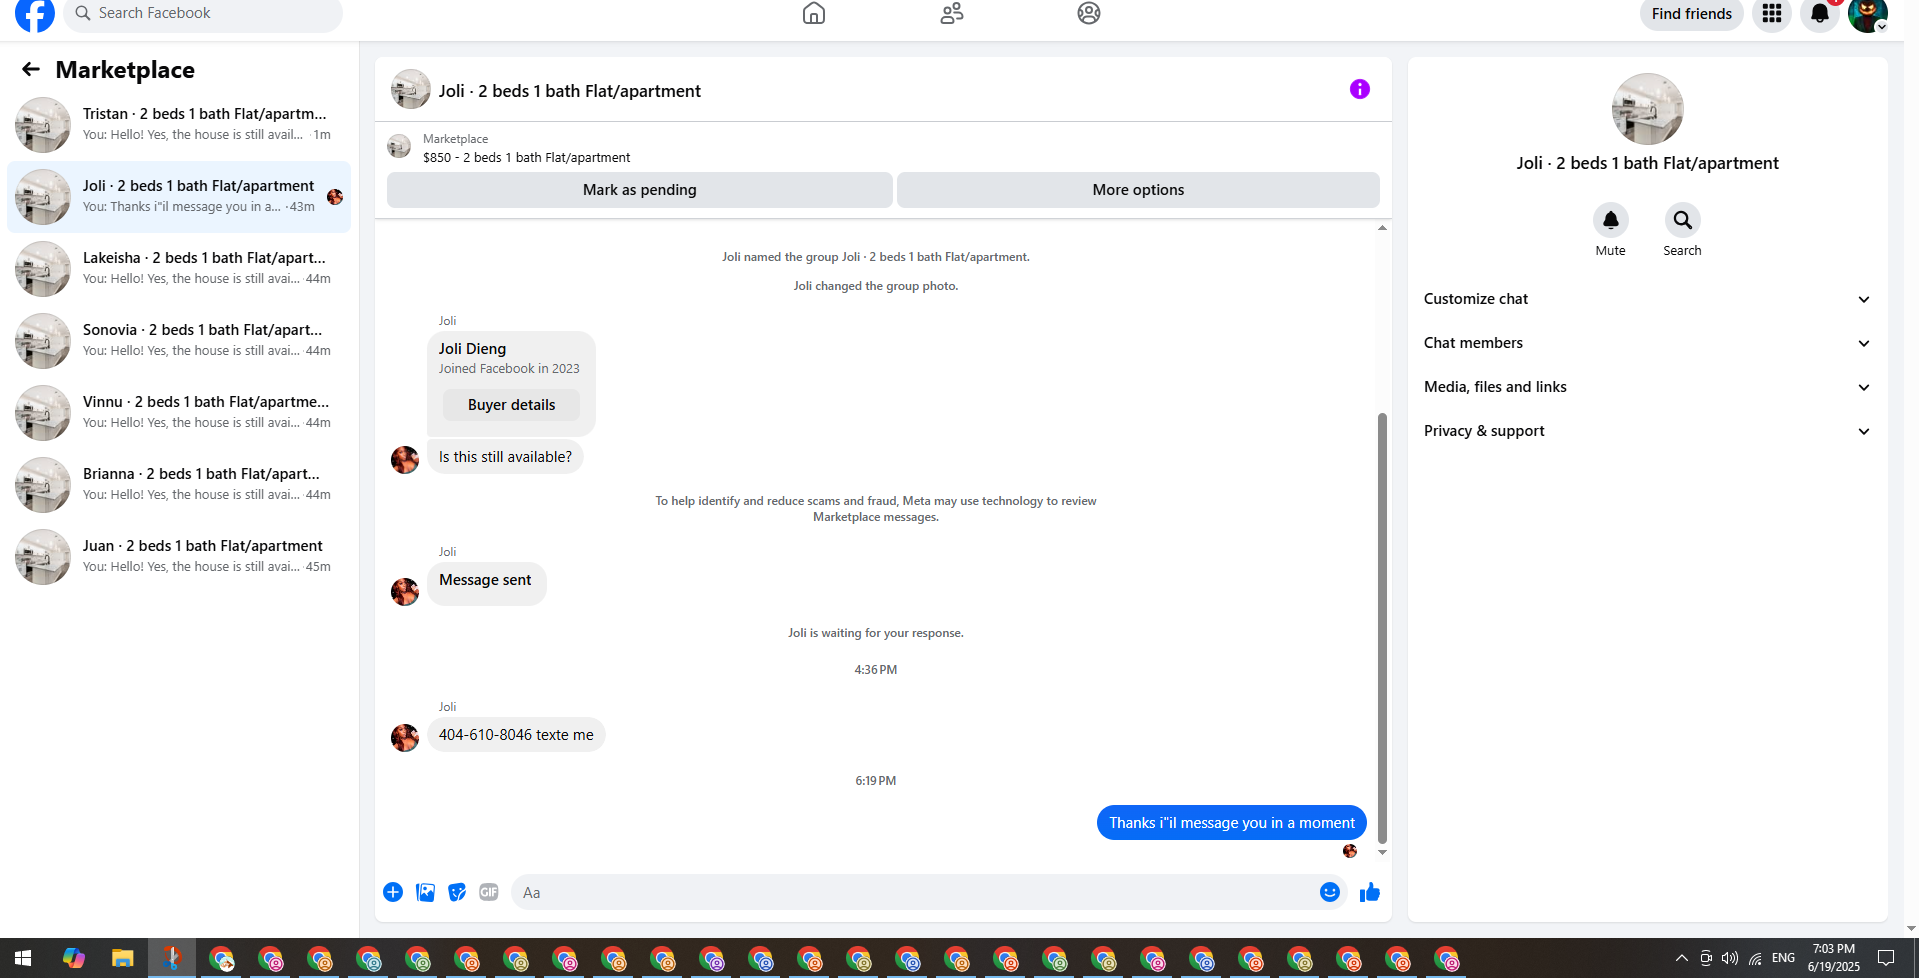Click the 'Is this still available?' message
1919x978 pixels.
pyautogui.click(x=505, y=457)
